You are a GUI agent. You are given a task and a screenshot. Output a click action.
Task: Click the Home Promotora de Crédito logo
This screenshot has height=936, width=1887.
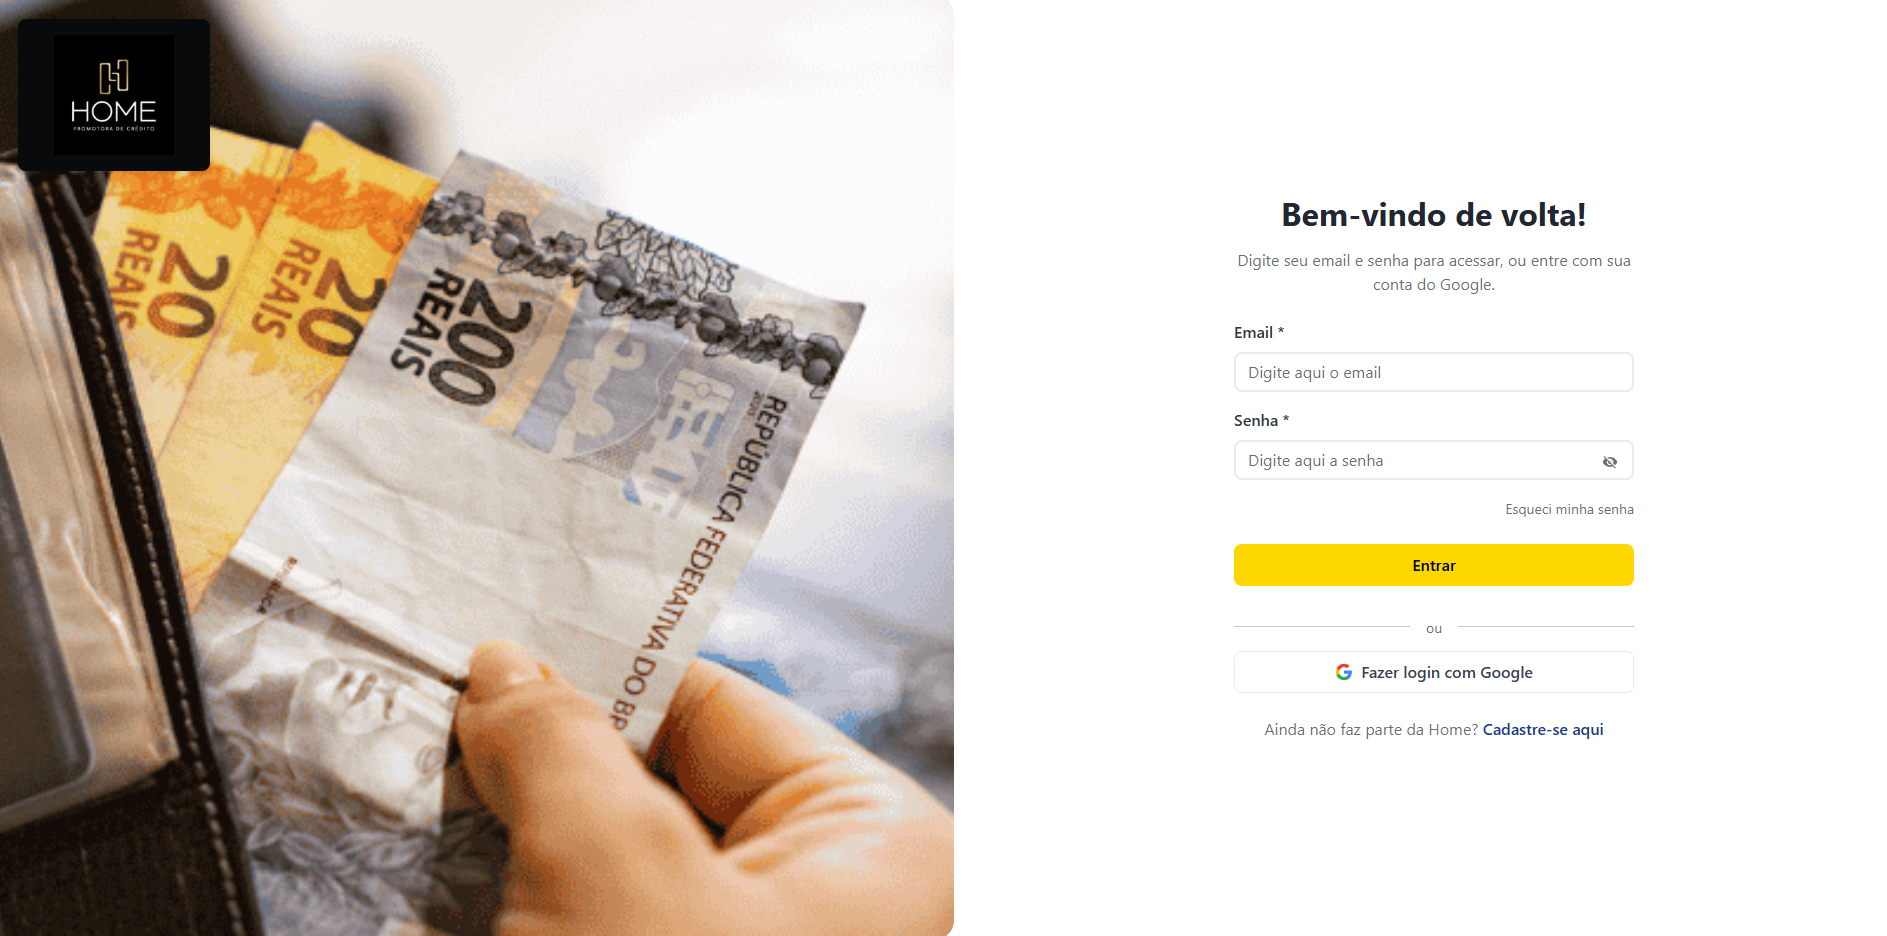114,95
